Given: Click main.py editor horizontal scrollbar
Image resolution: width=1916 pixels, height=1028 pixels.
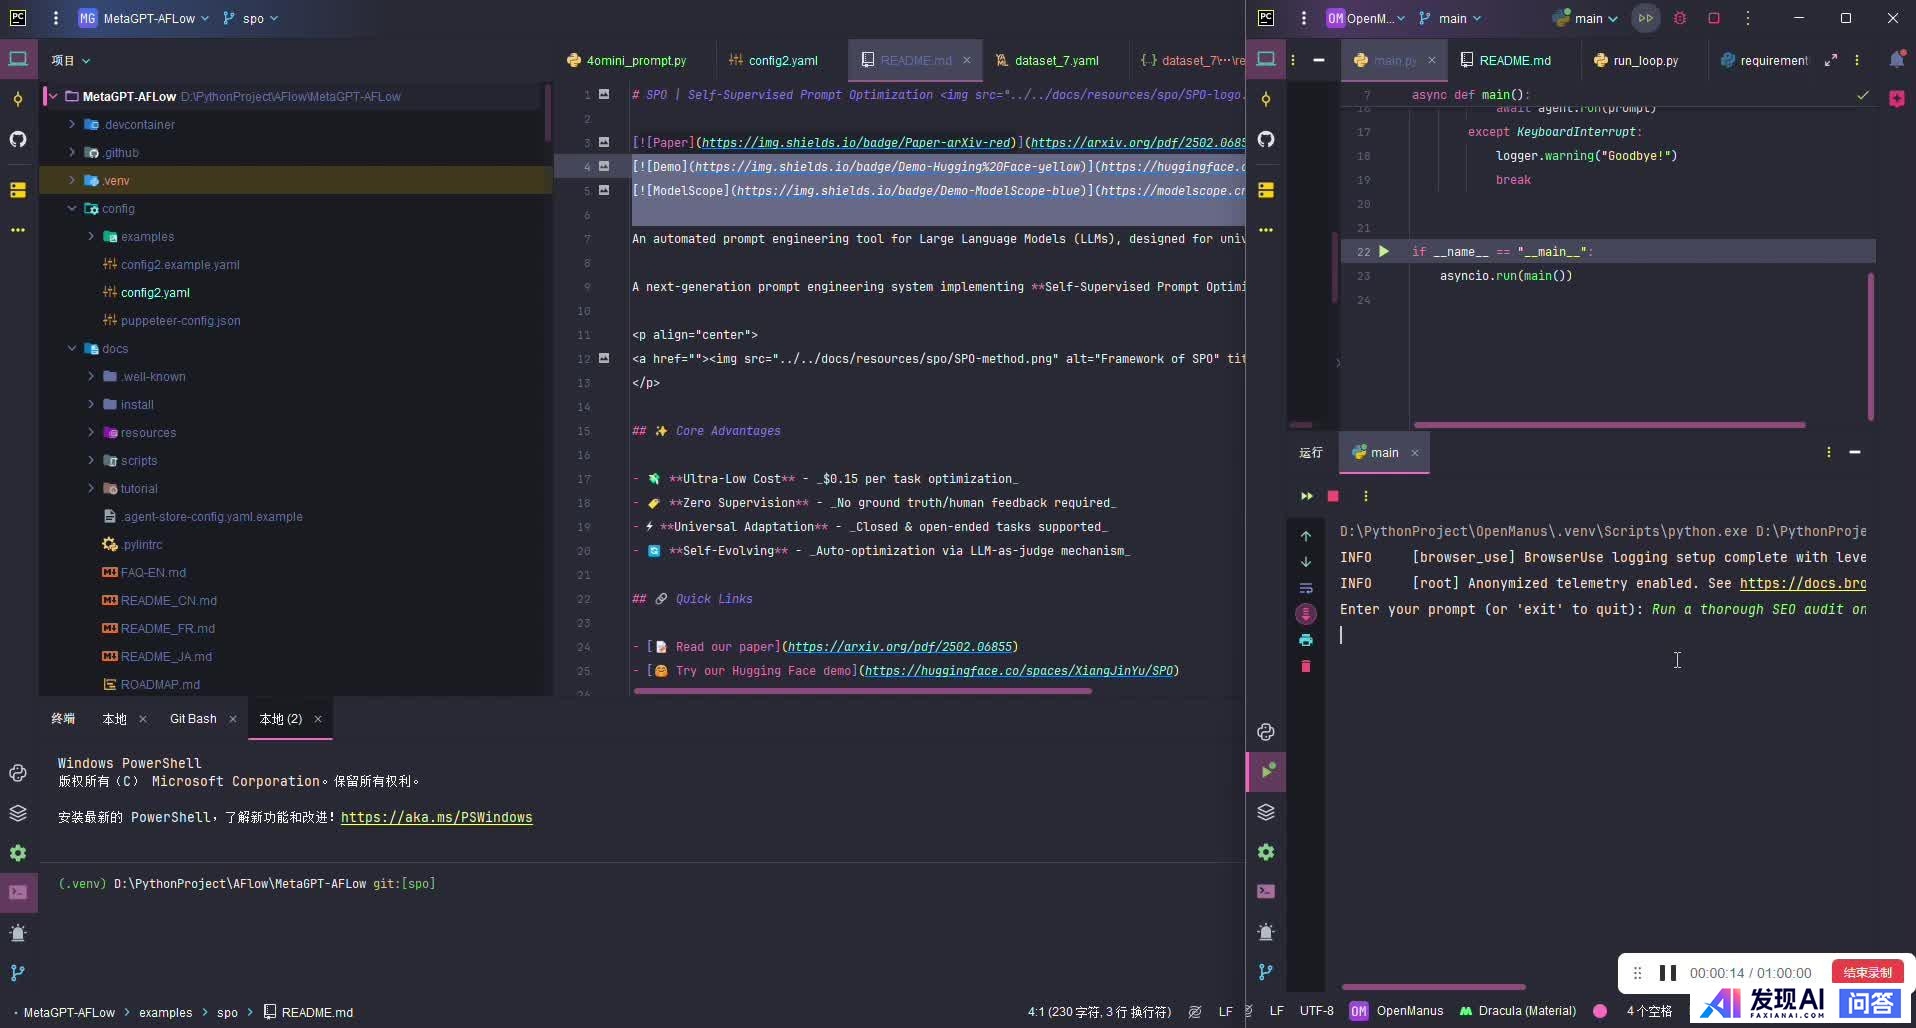Looking at the screenshot, I should [x=1609, y=425].
